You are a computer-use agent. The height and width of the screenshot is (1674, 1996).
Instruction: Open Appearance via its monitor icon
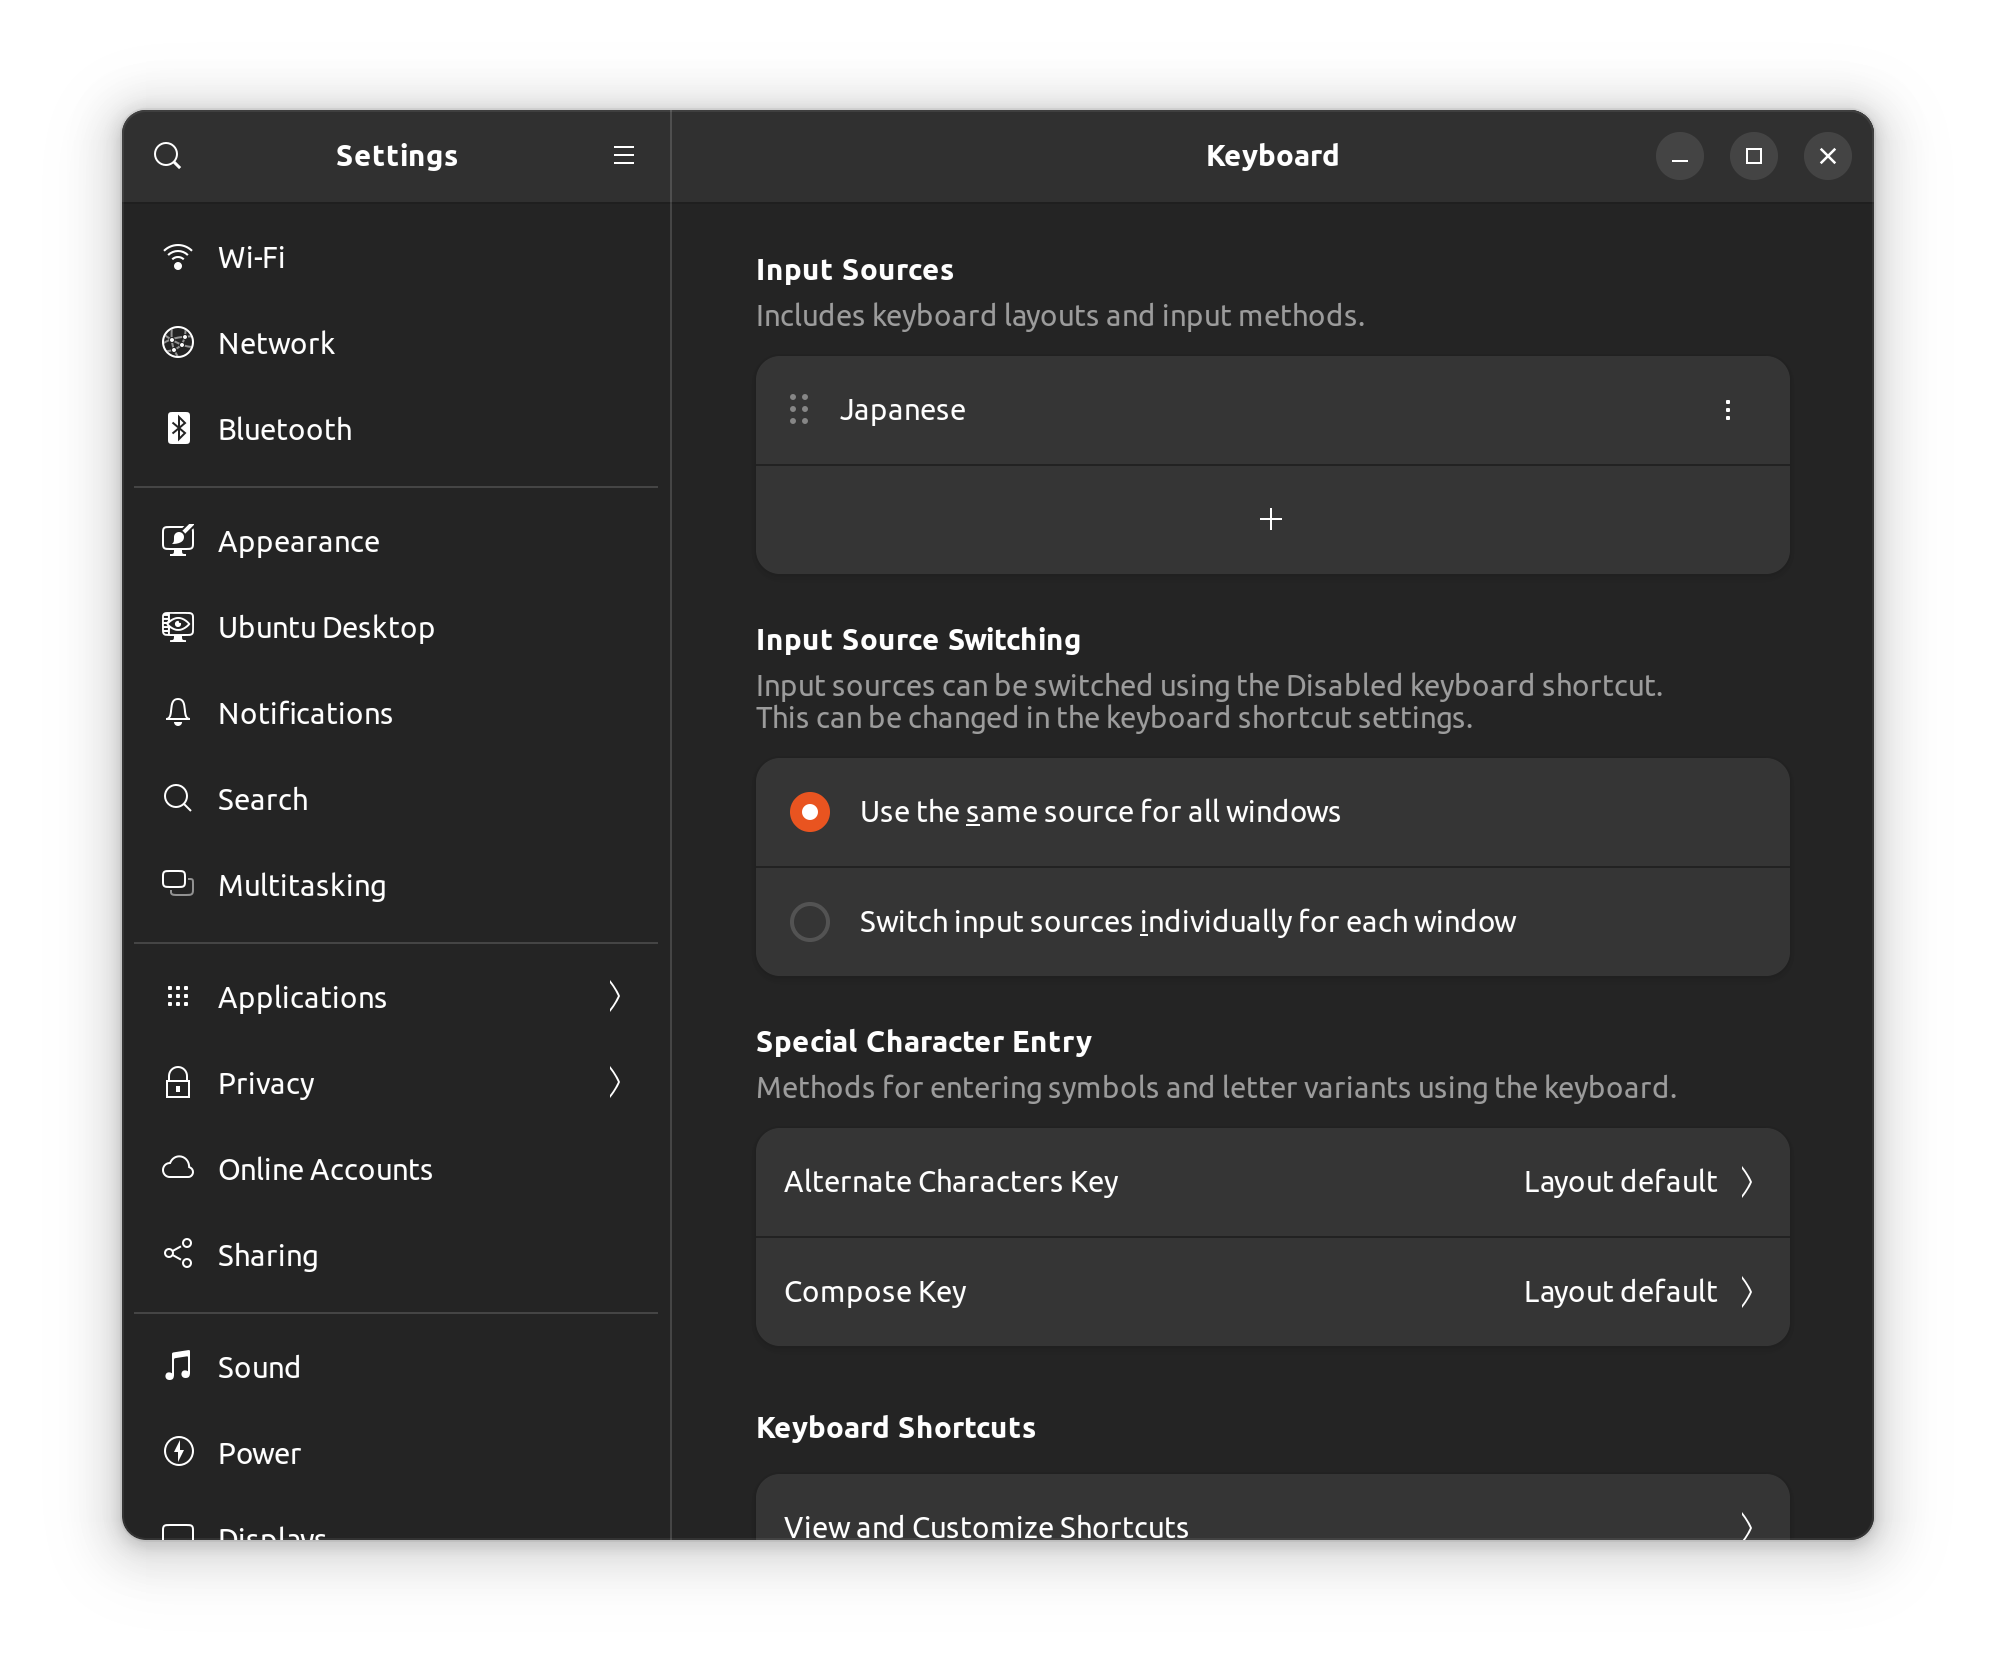click(178, 540)
